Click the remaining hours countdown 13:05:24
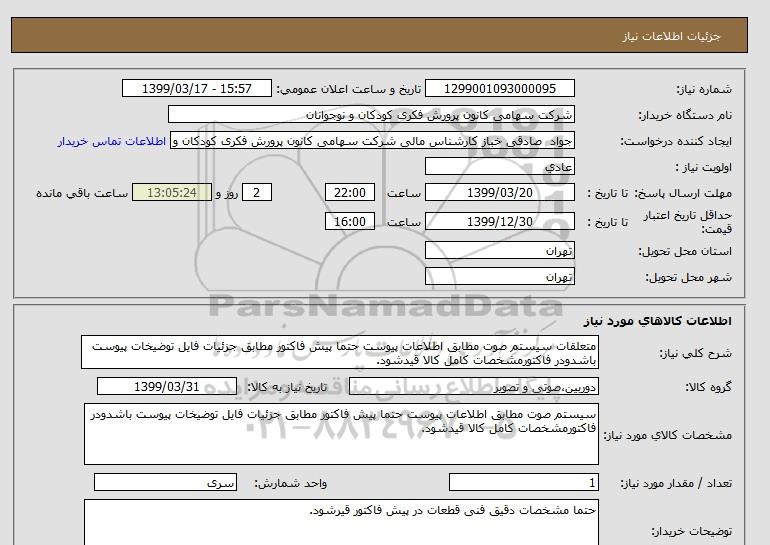 pos(172,192)
